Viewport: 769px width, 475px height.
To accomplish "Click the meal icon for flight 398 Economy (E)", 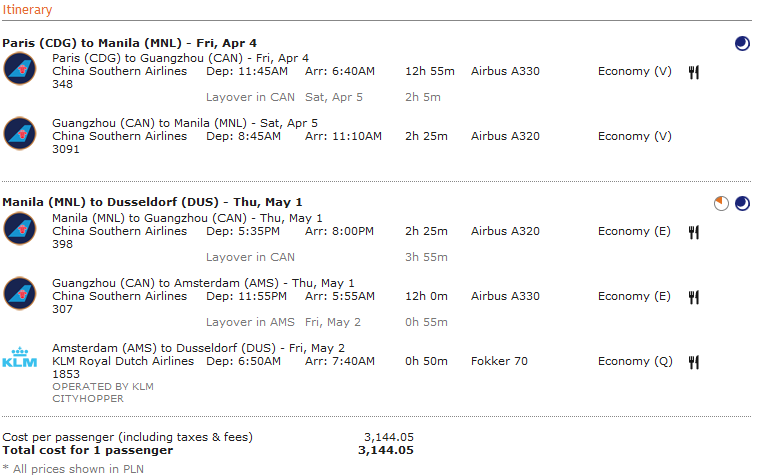I will point(693,232).
